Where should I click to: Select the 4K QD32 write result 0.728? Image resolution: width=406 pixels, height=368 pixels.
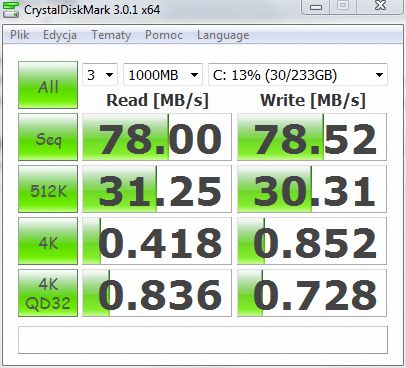pyautogui.click(x=312, y=293)
